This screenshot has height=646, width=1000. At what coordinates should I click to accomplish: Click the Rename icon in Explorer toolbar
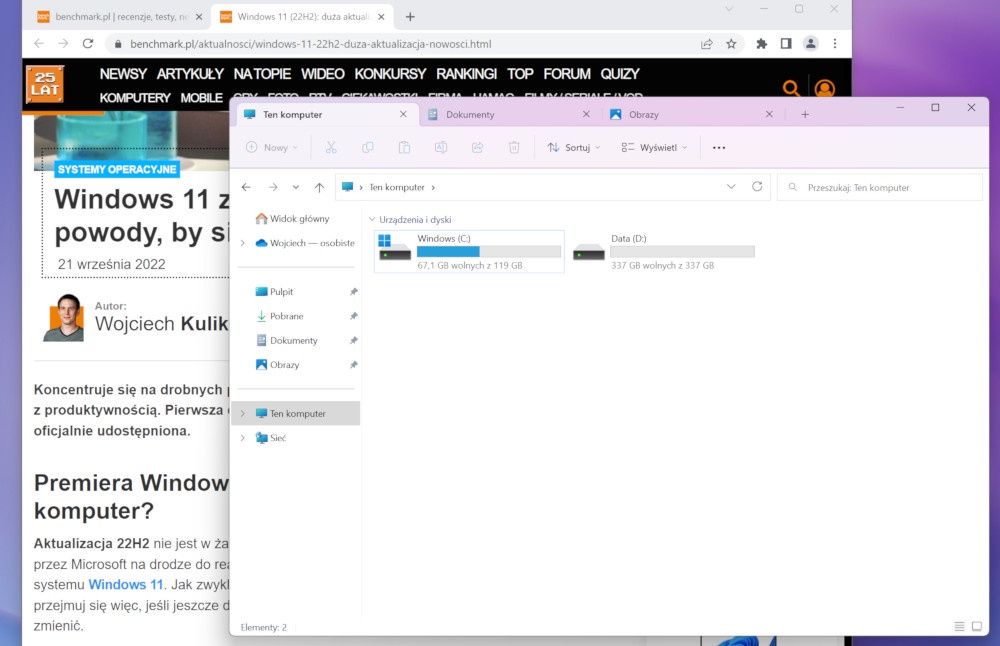click(441, 147)
